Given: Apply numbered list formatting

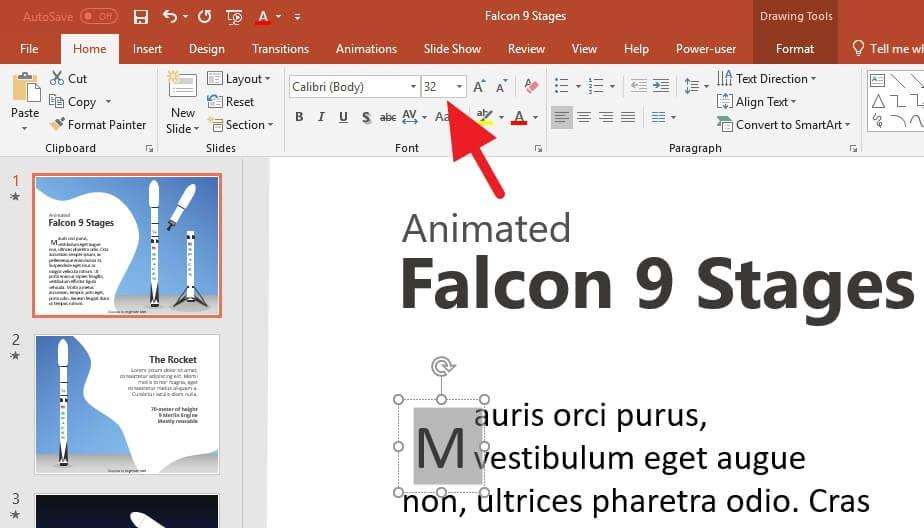Looking at the screenshot, I should coord(596,86).
